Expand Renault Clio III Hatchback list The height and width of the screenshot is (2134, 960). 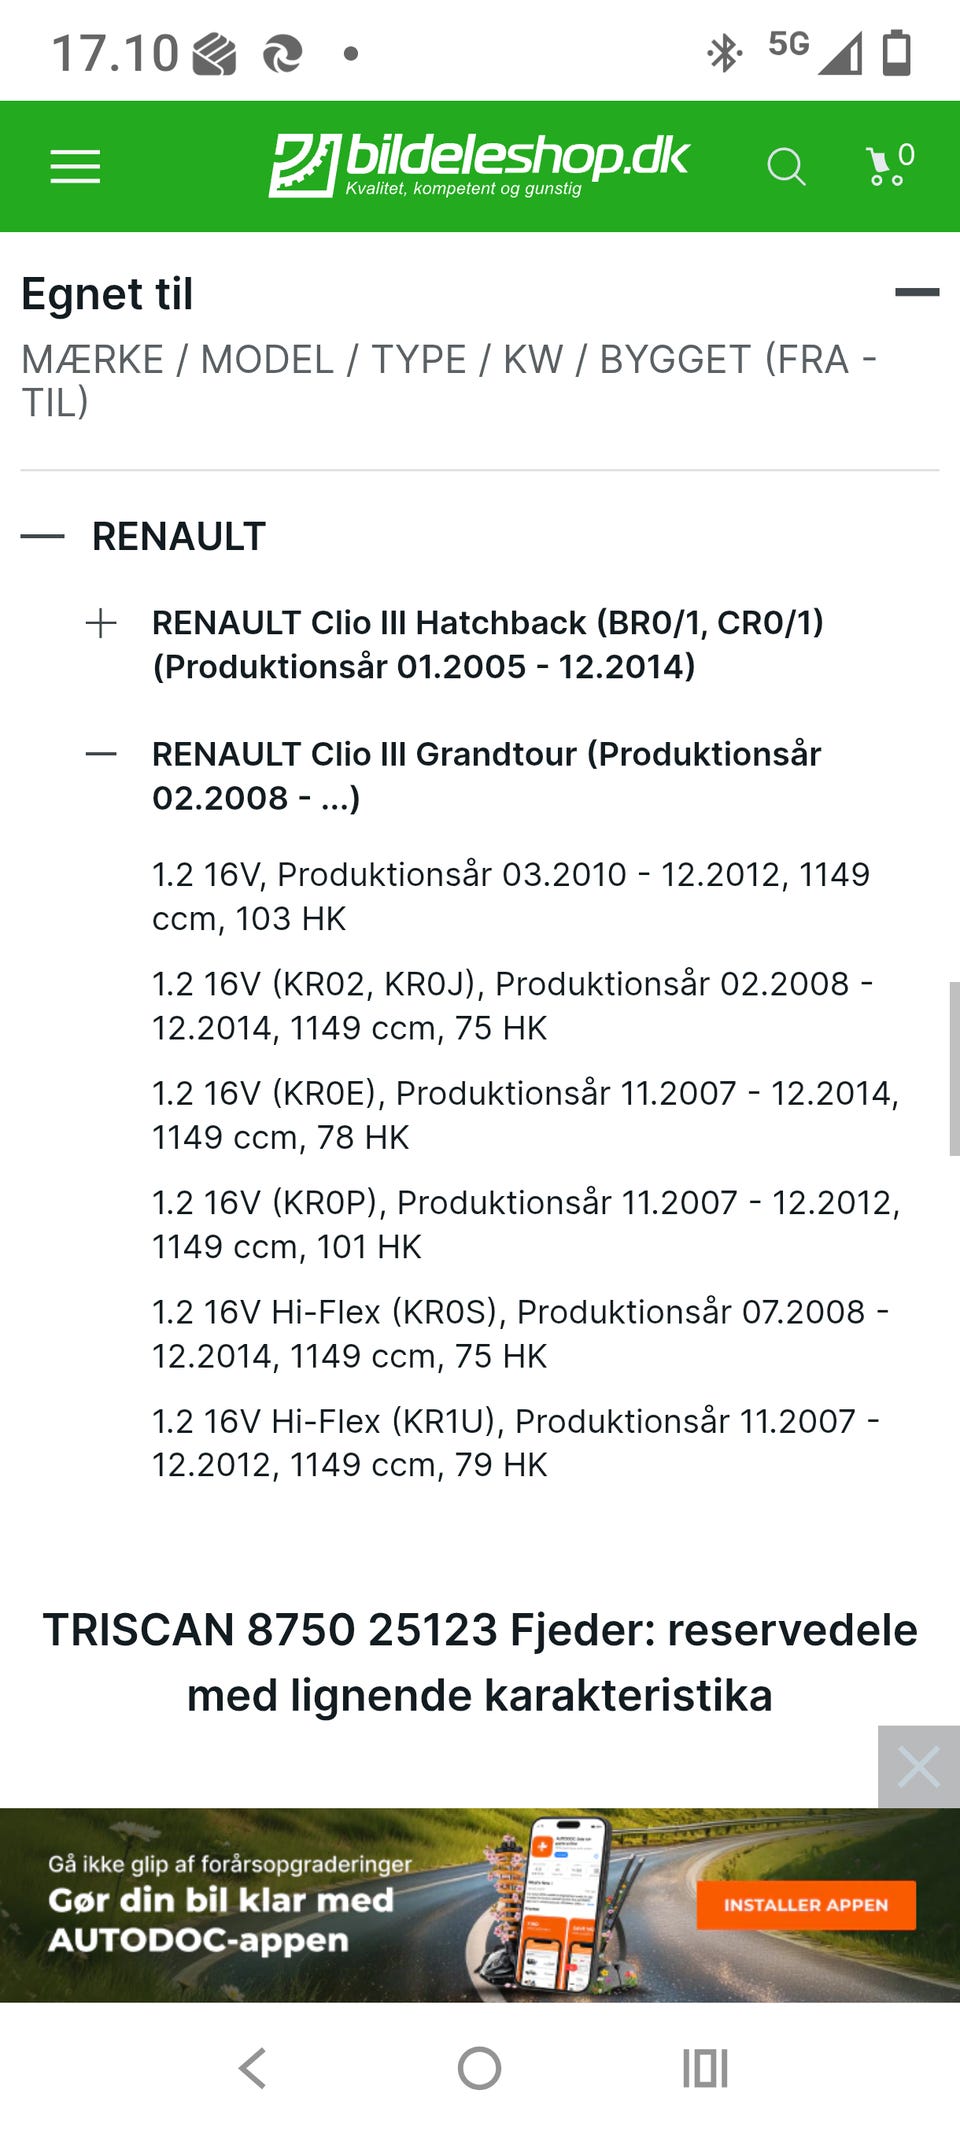(x=101, y=624)
